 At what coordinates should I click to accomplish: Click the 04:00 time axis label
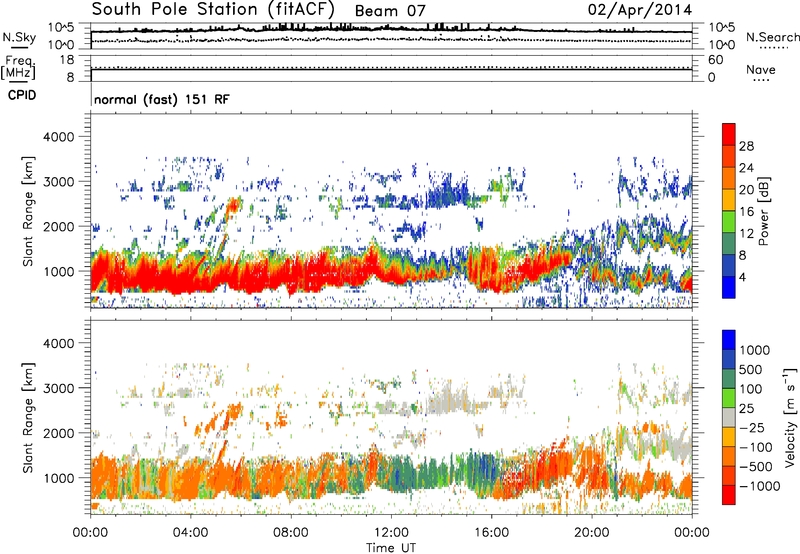191,533
